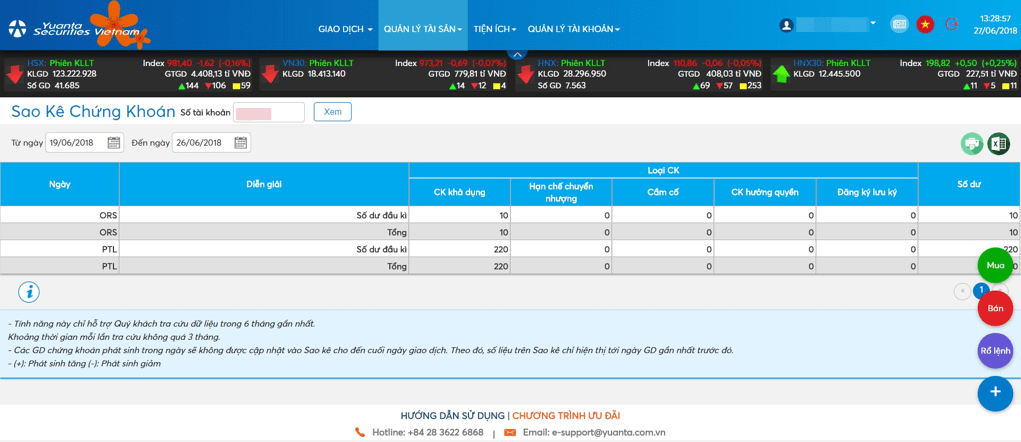Open the QUẢN LÝ TÀI KHOẢN menu
The height and width of the screenshot is (442, 1021).
(x=573, y=29)
